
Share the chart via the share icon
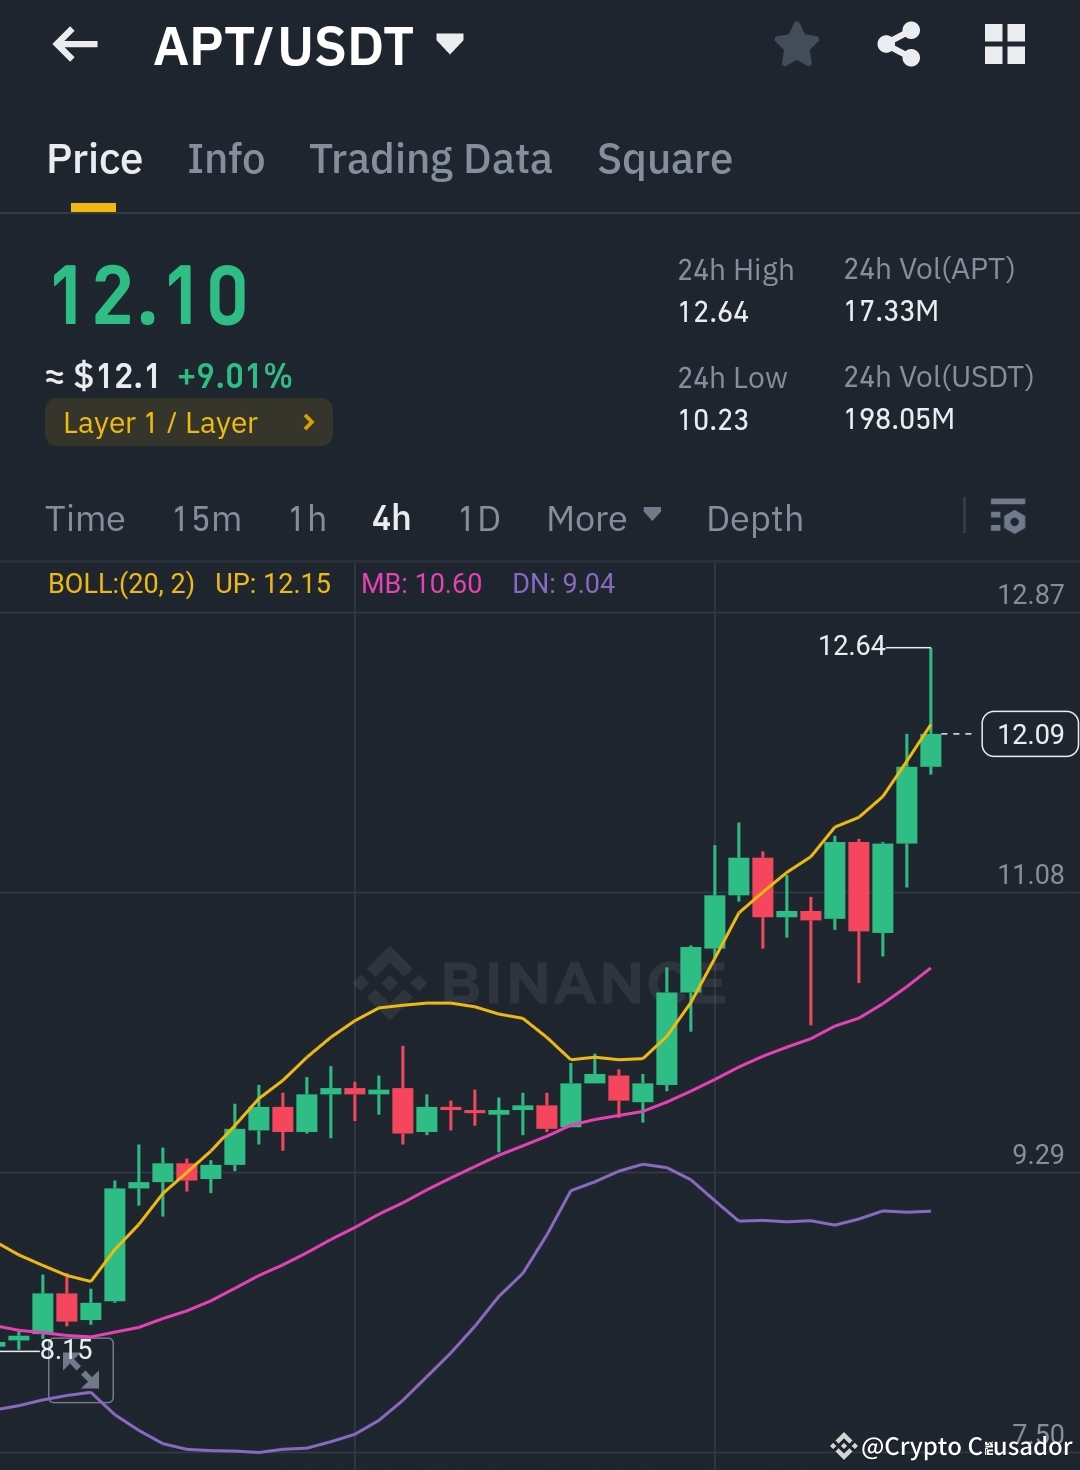point(898,44)
